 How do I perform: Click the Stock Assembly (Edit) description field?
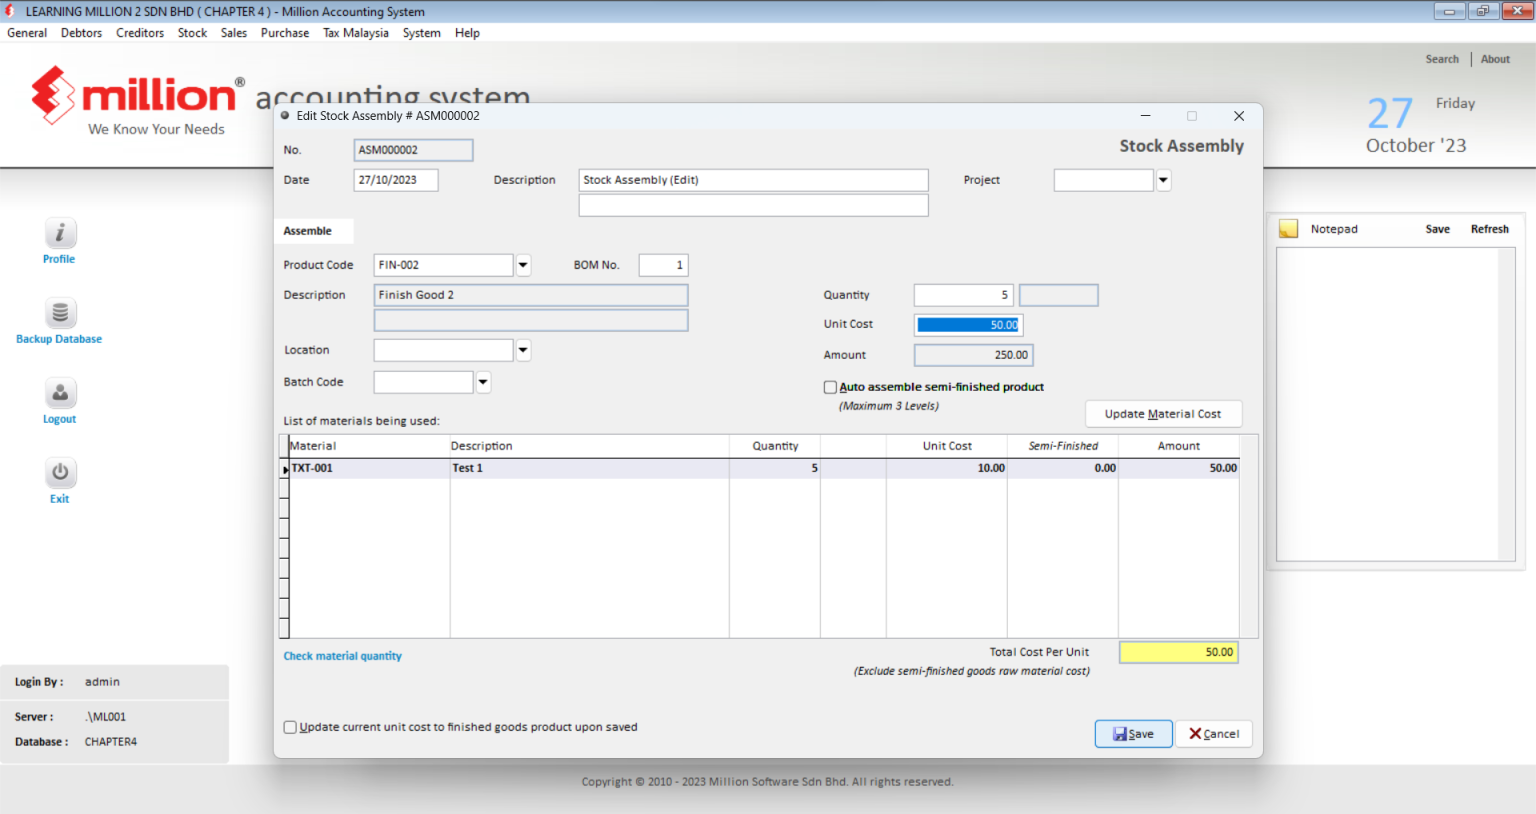point(753,180)
